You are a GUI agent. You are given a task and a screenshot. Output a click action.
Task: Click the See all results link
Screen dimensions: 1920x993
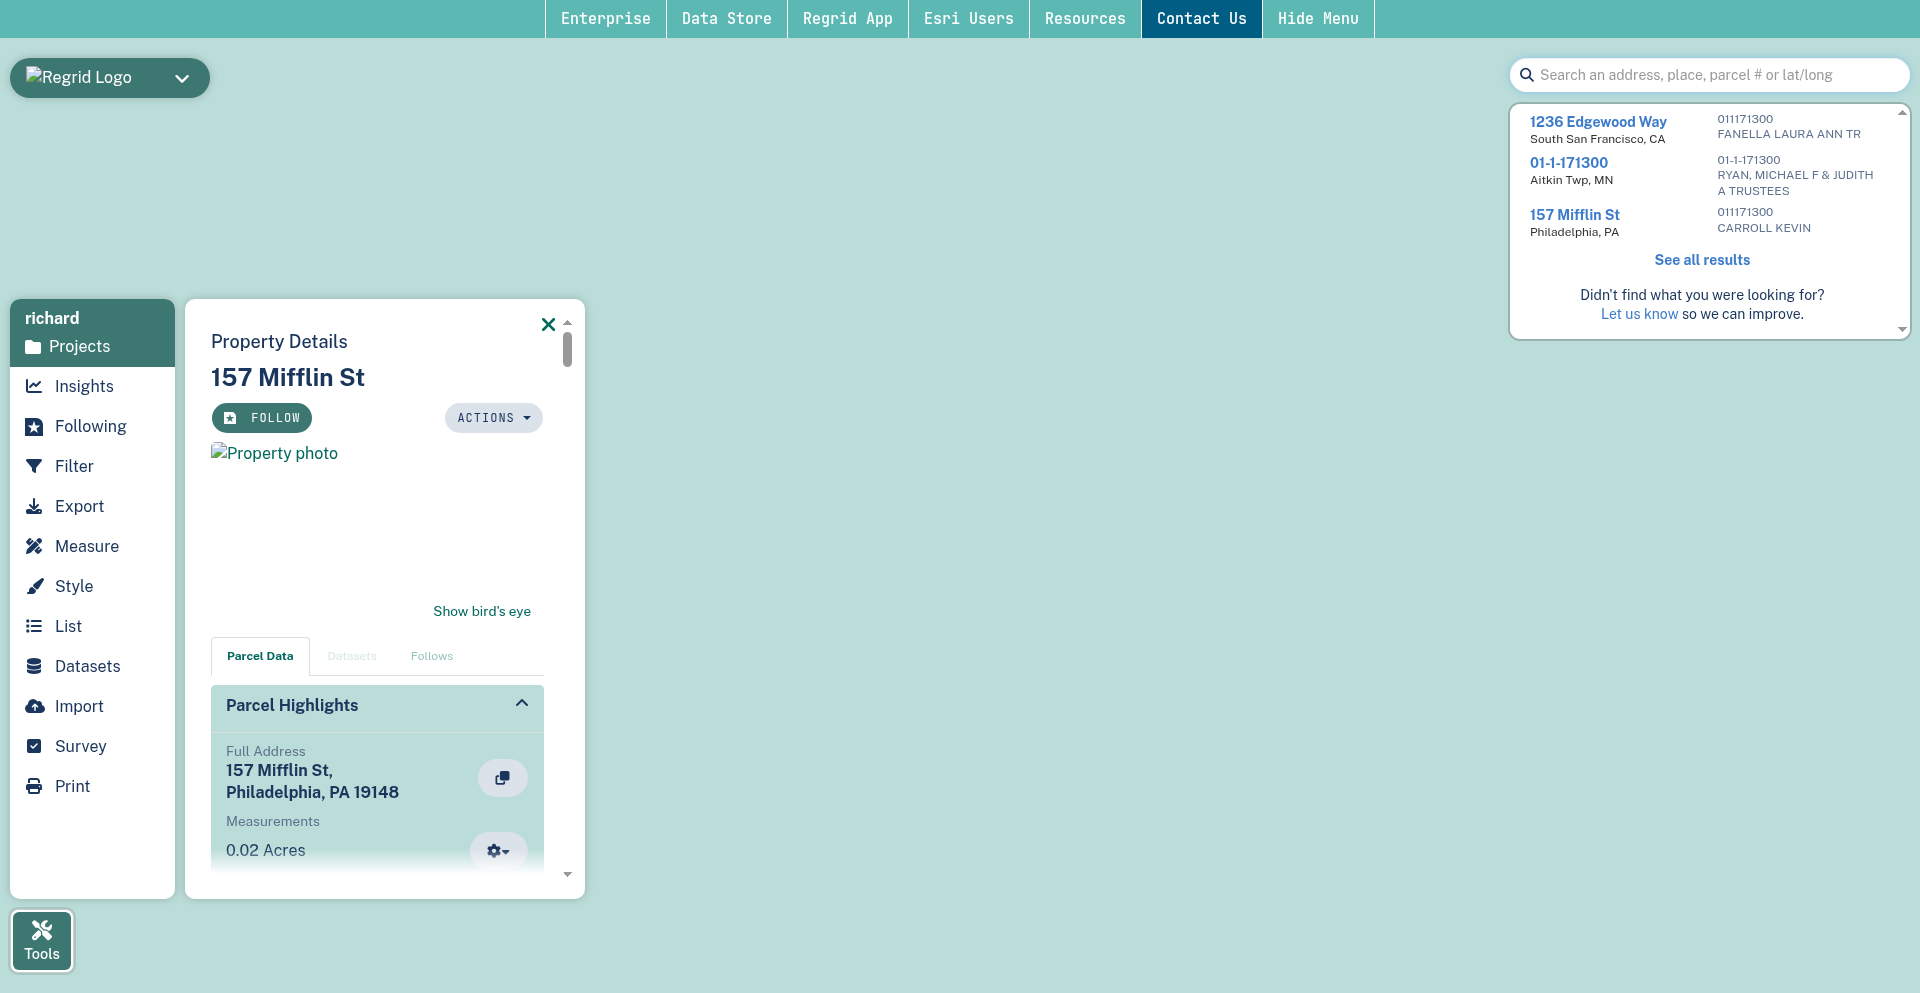[x=1701, y=260]
